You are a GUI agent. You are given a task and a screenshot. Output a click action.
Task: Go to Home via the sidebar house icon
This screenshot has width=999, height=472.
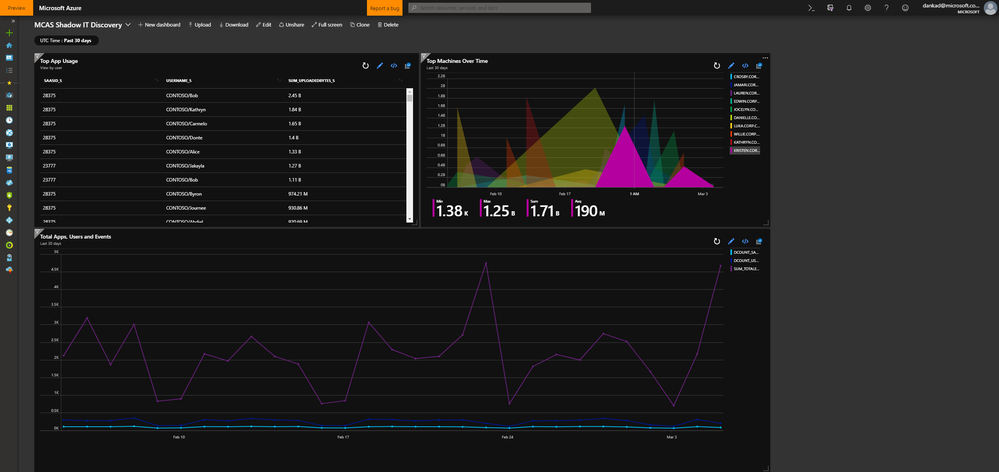click(9, 45)
